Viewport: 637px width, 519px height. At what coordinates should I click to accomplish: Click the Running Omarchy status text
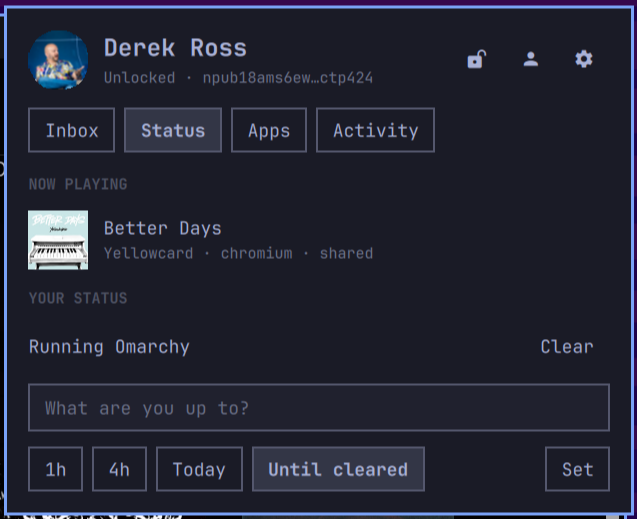click(109, 347)
